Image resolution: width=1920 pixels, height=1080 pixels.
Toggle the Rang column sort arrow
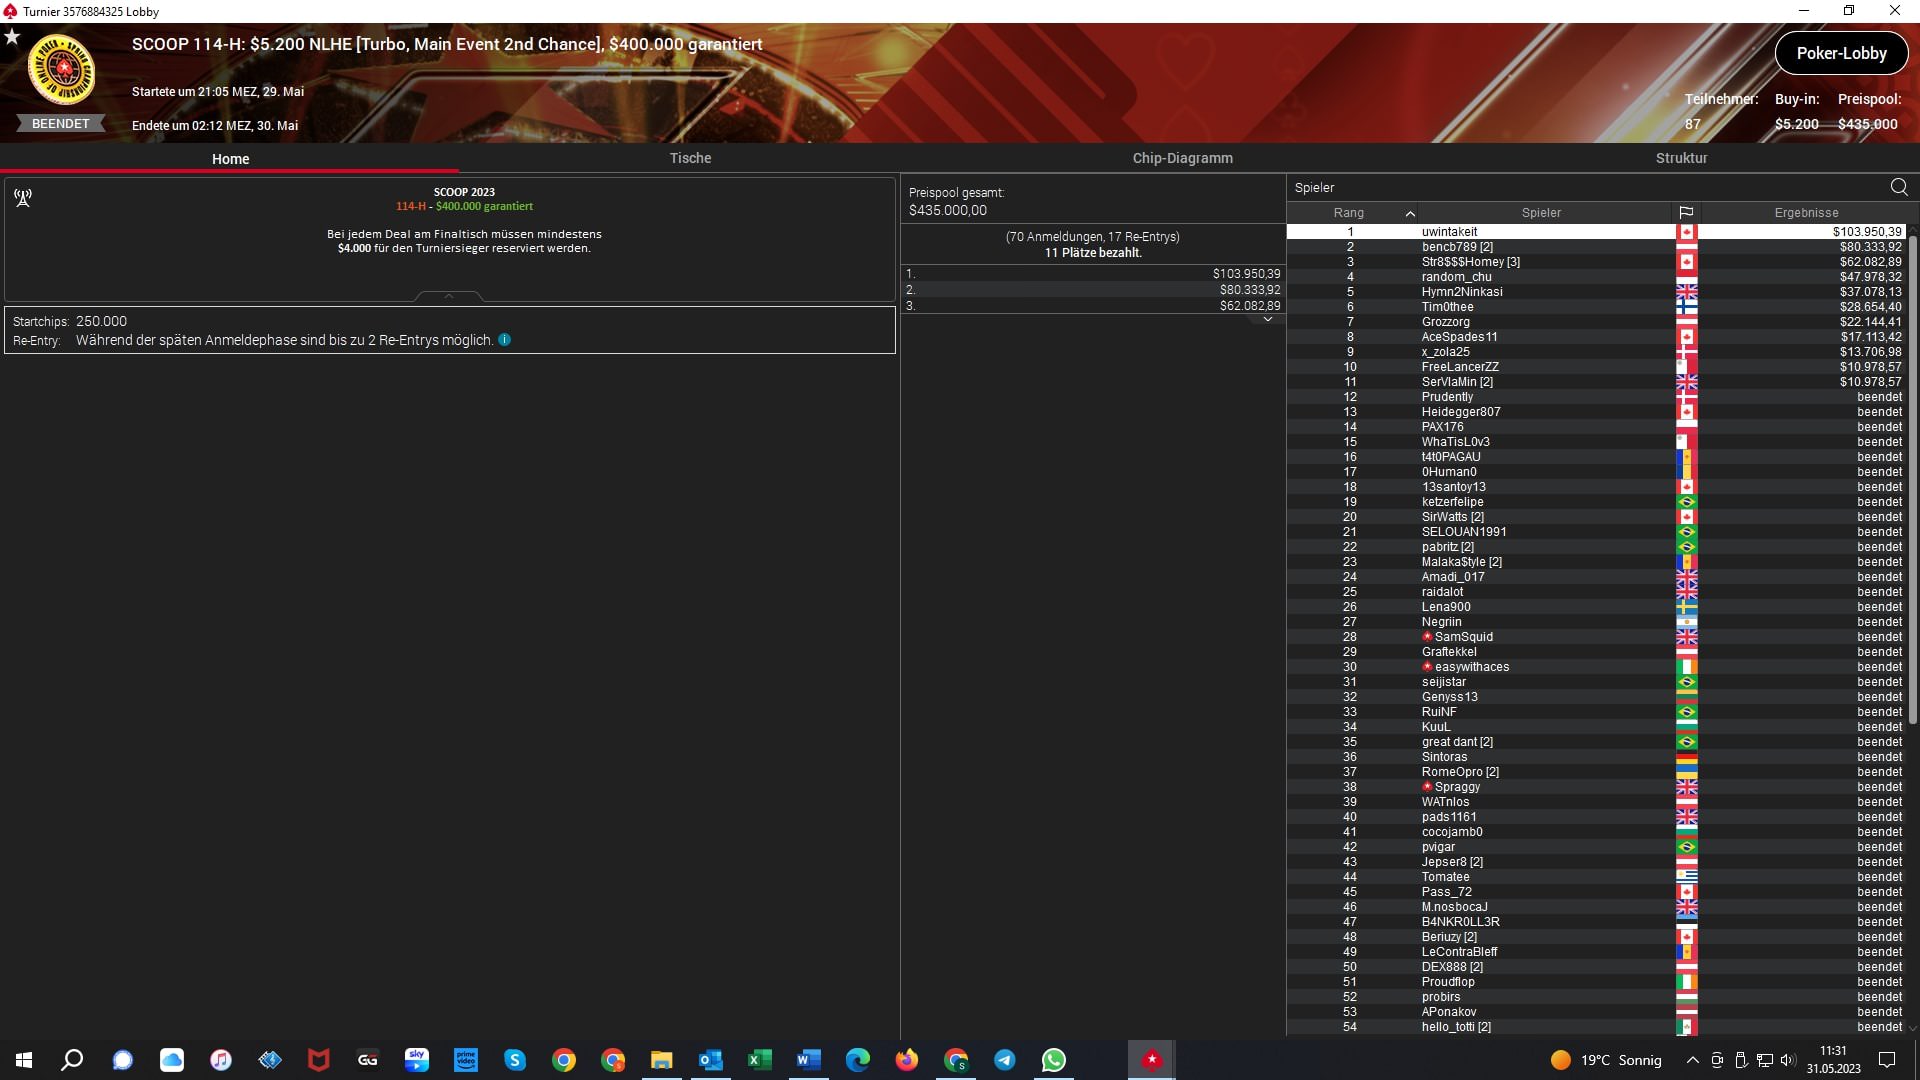(1410, 213)
